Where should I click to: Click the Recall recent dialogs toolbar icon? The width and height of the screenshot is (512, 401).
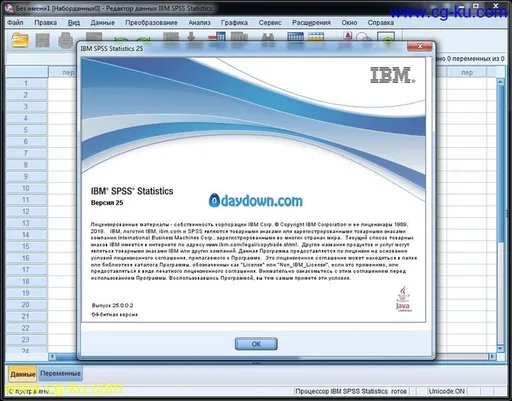coord(94,37)
